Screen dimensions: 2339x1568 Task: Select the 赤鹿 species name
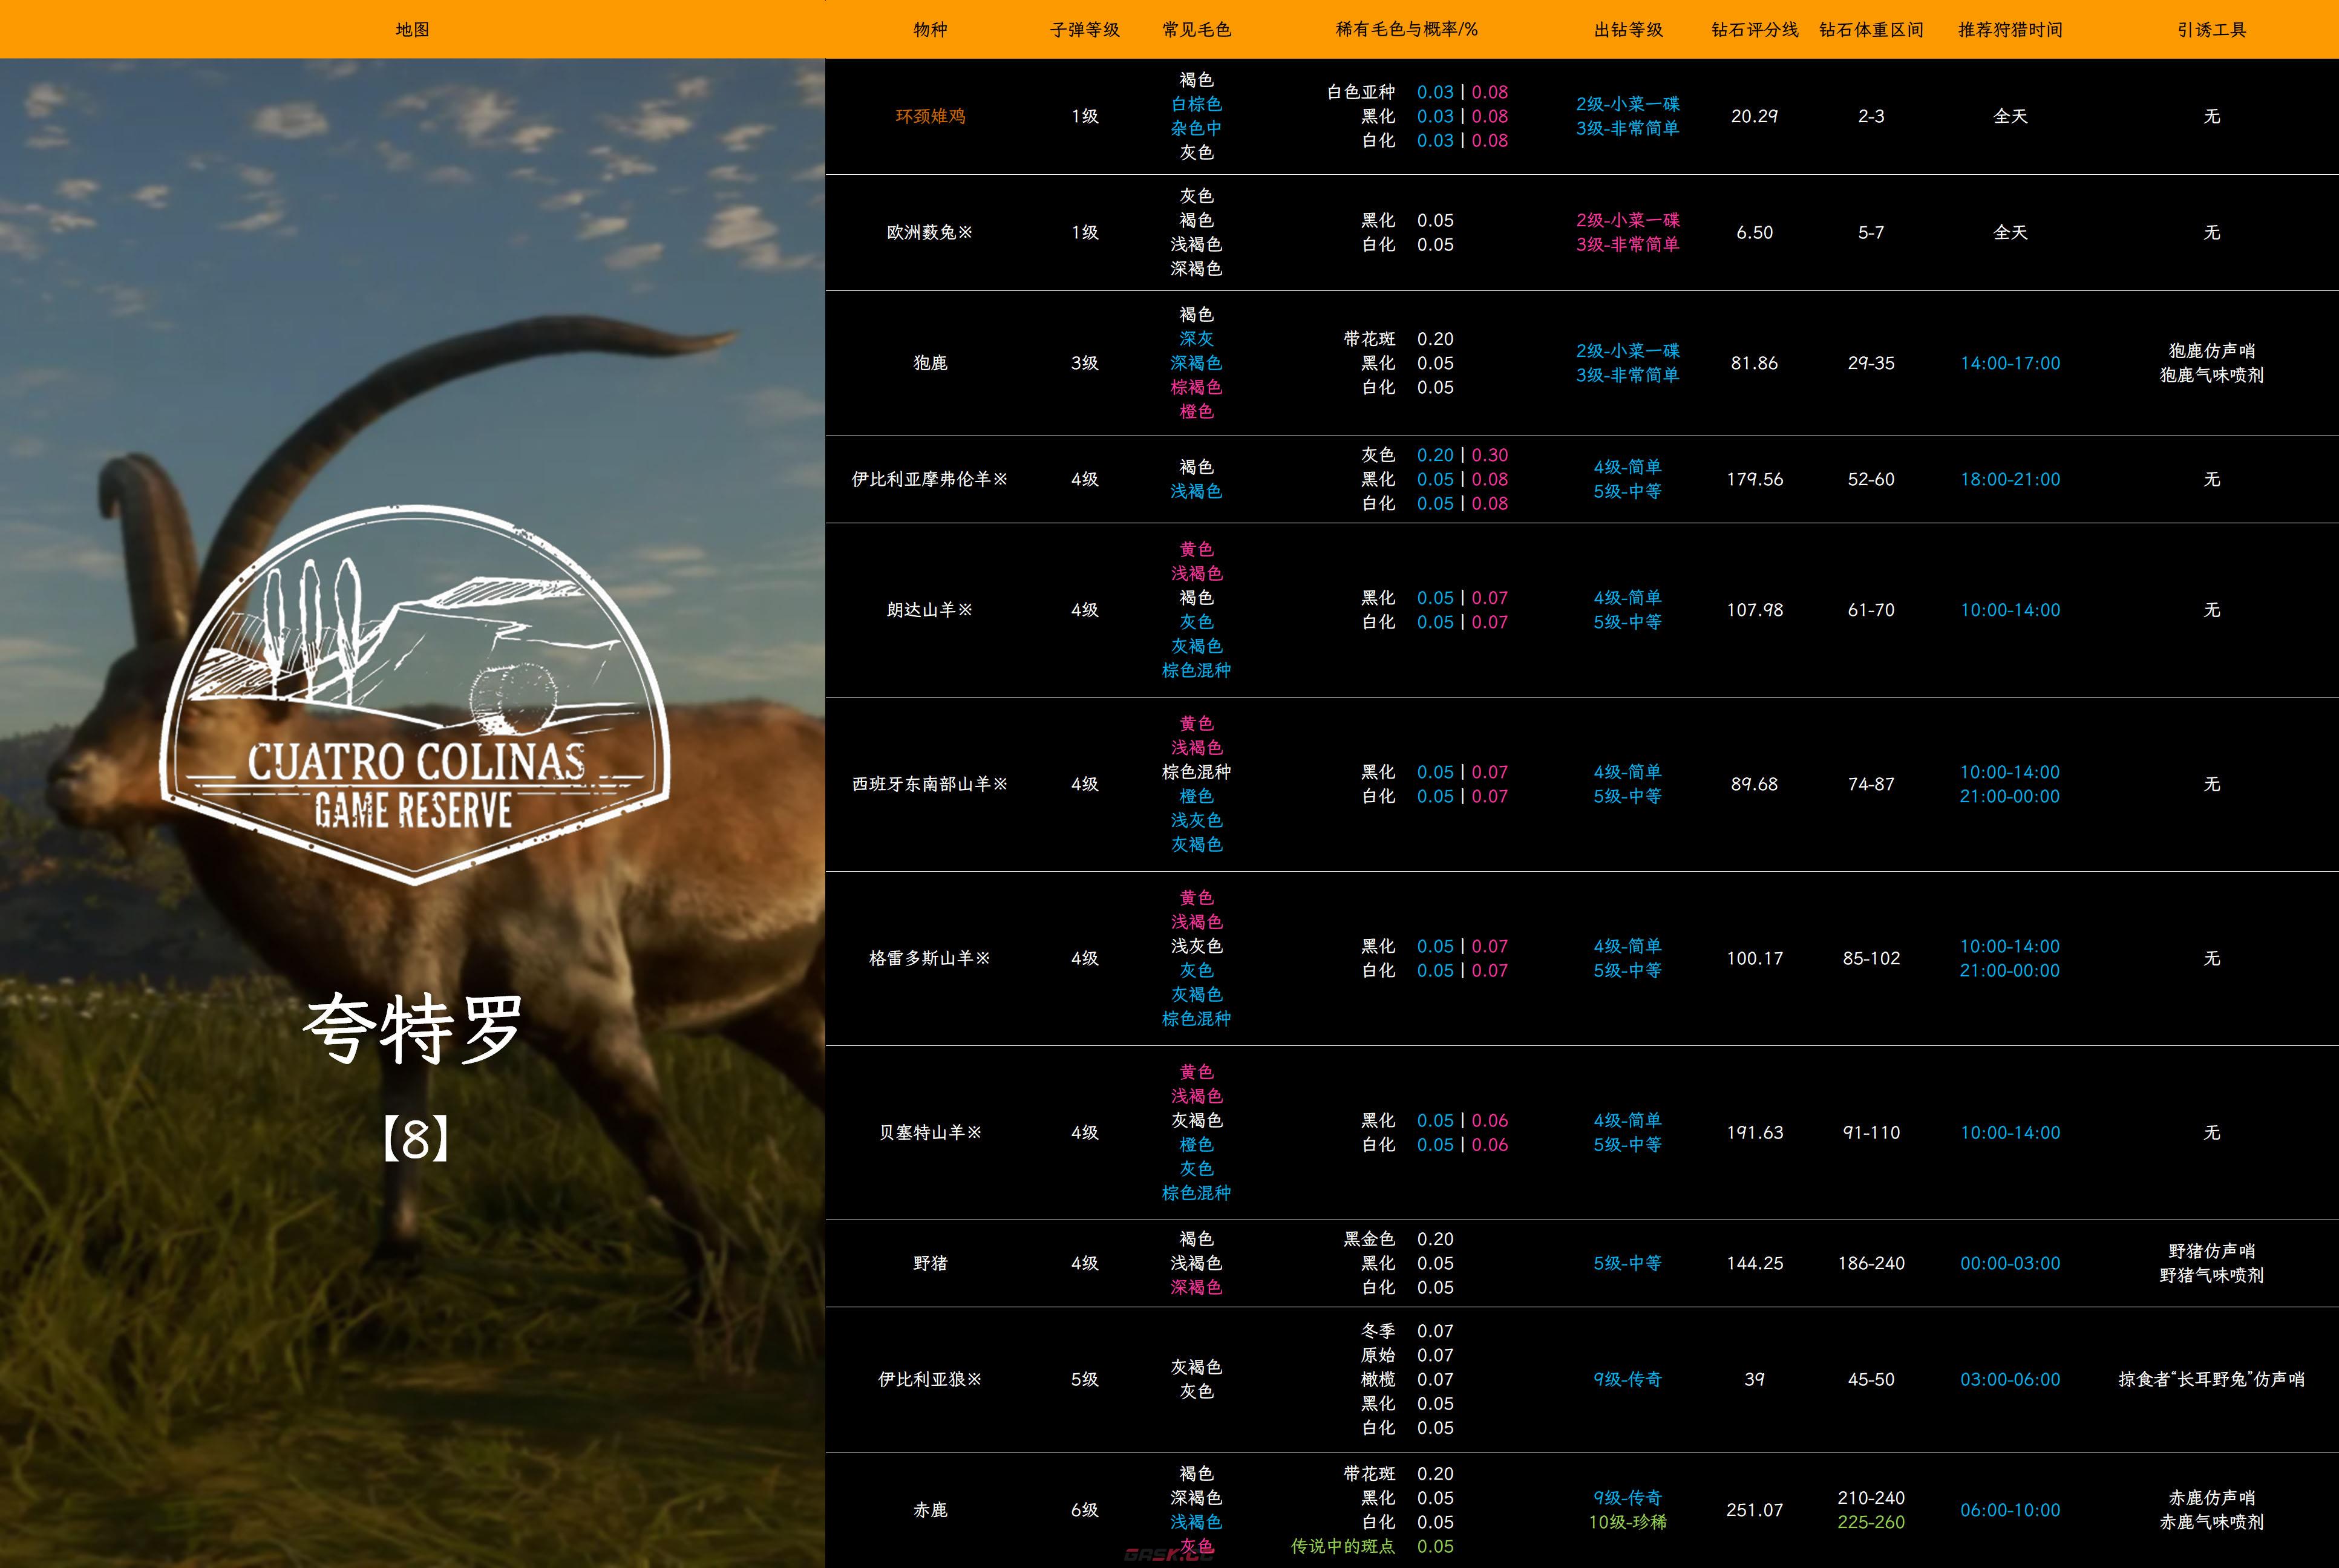point(929,1510)
